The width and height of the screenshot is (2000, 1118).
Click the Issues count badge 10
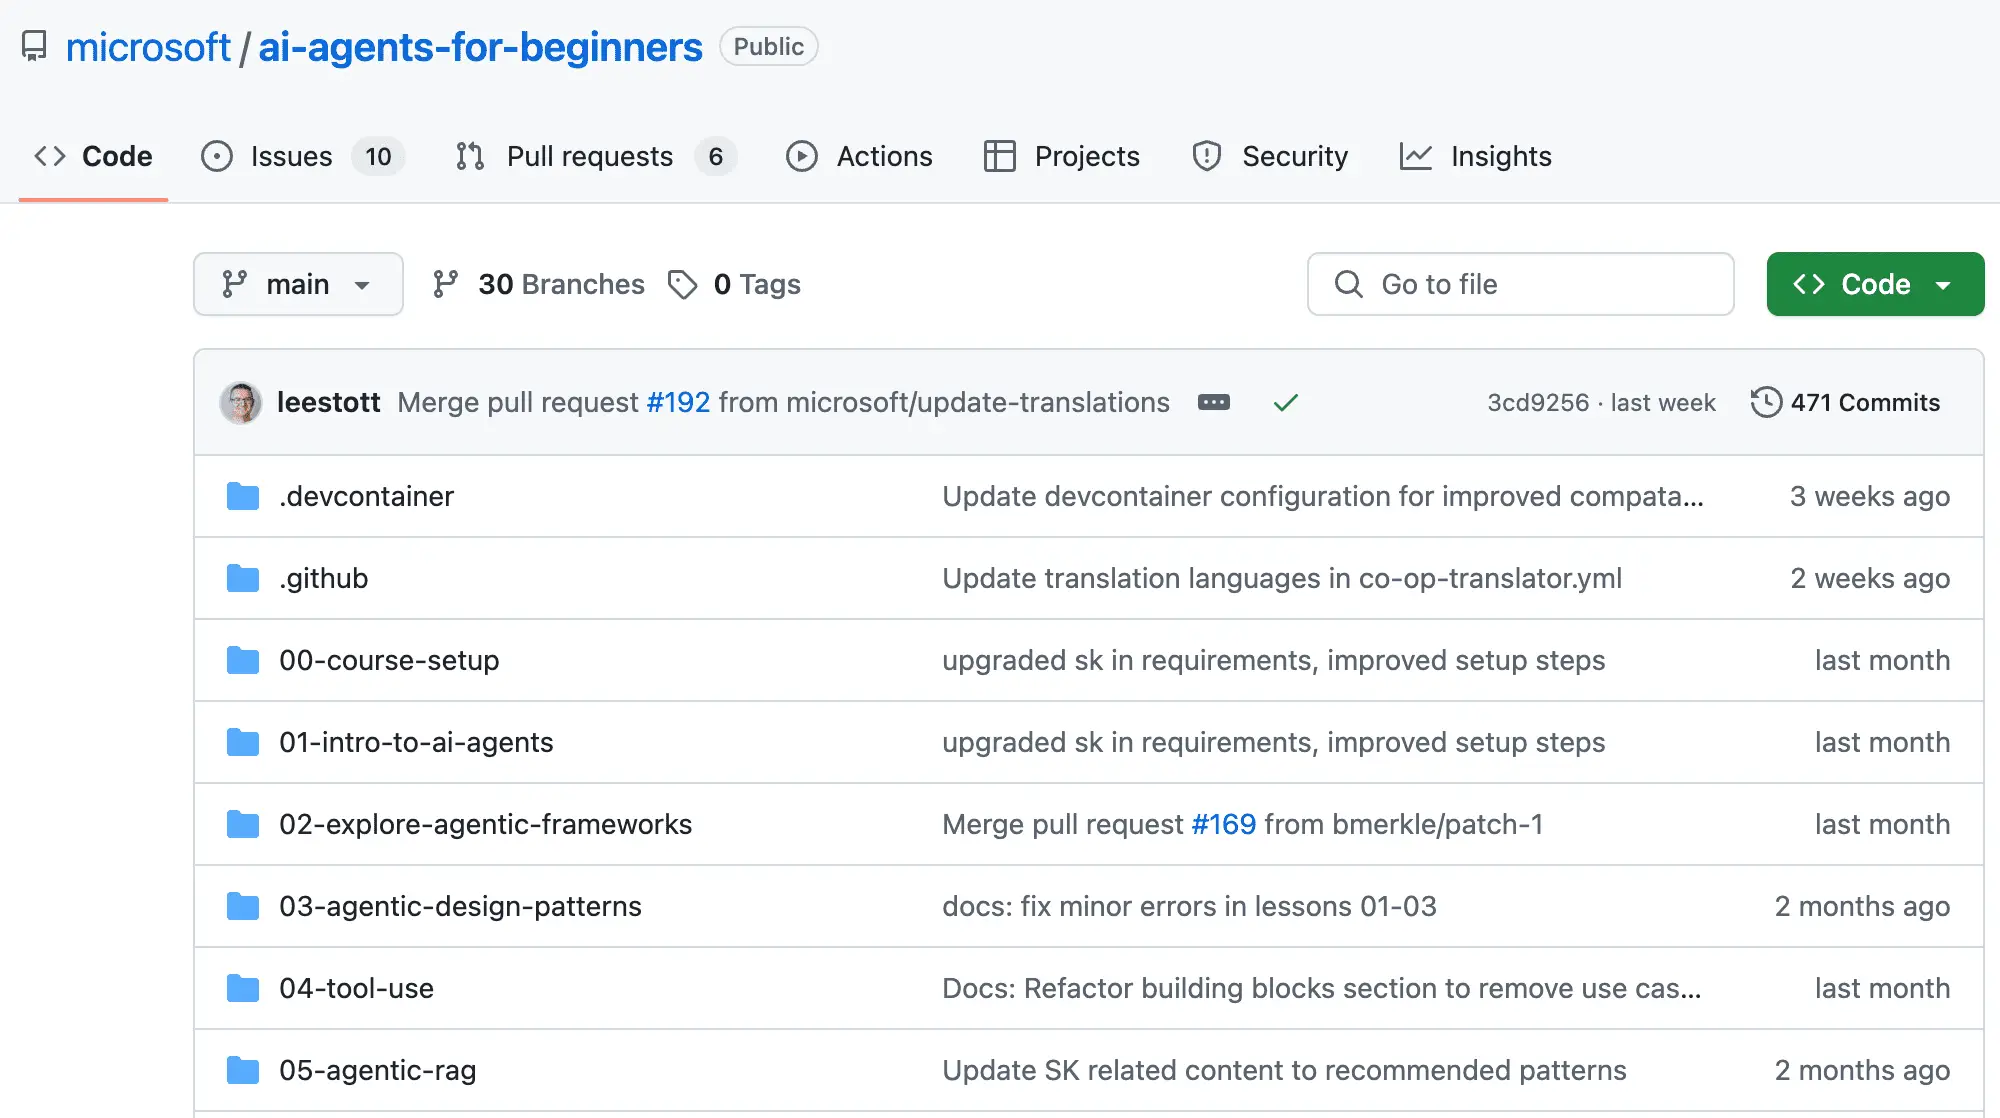[378, 156]
